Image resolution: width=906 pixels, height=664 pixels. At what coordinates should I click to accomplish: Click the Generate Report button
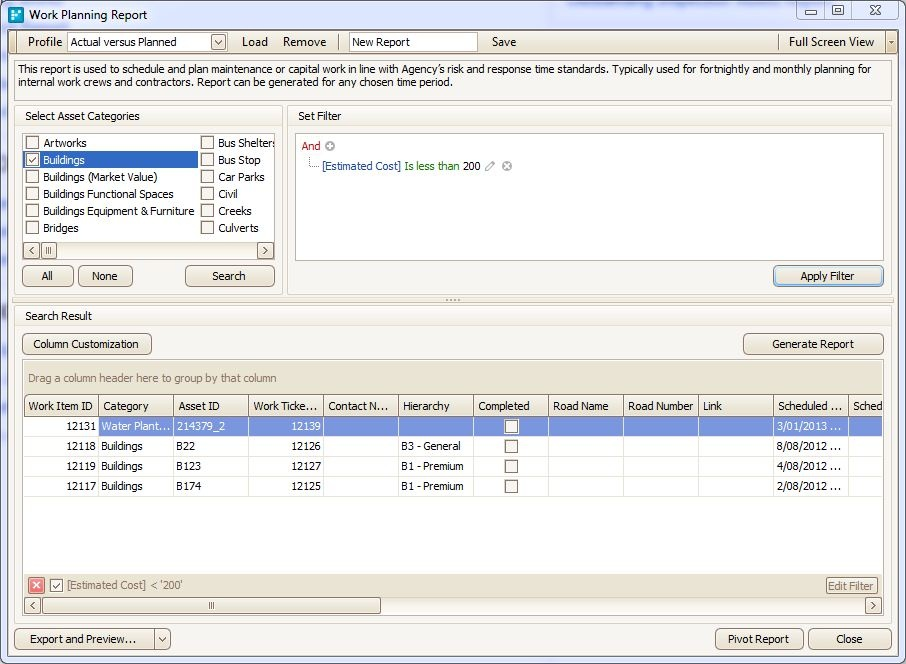coord(812,344)
